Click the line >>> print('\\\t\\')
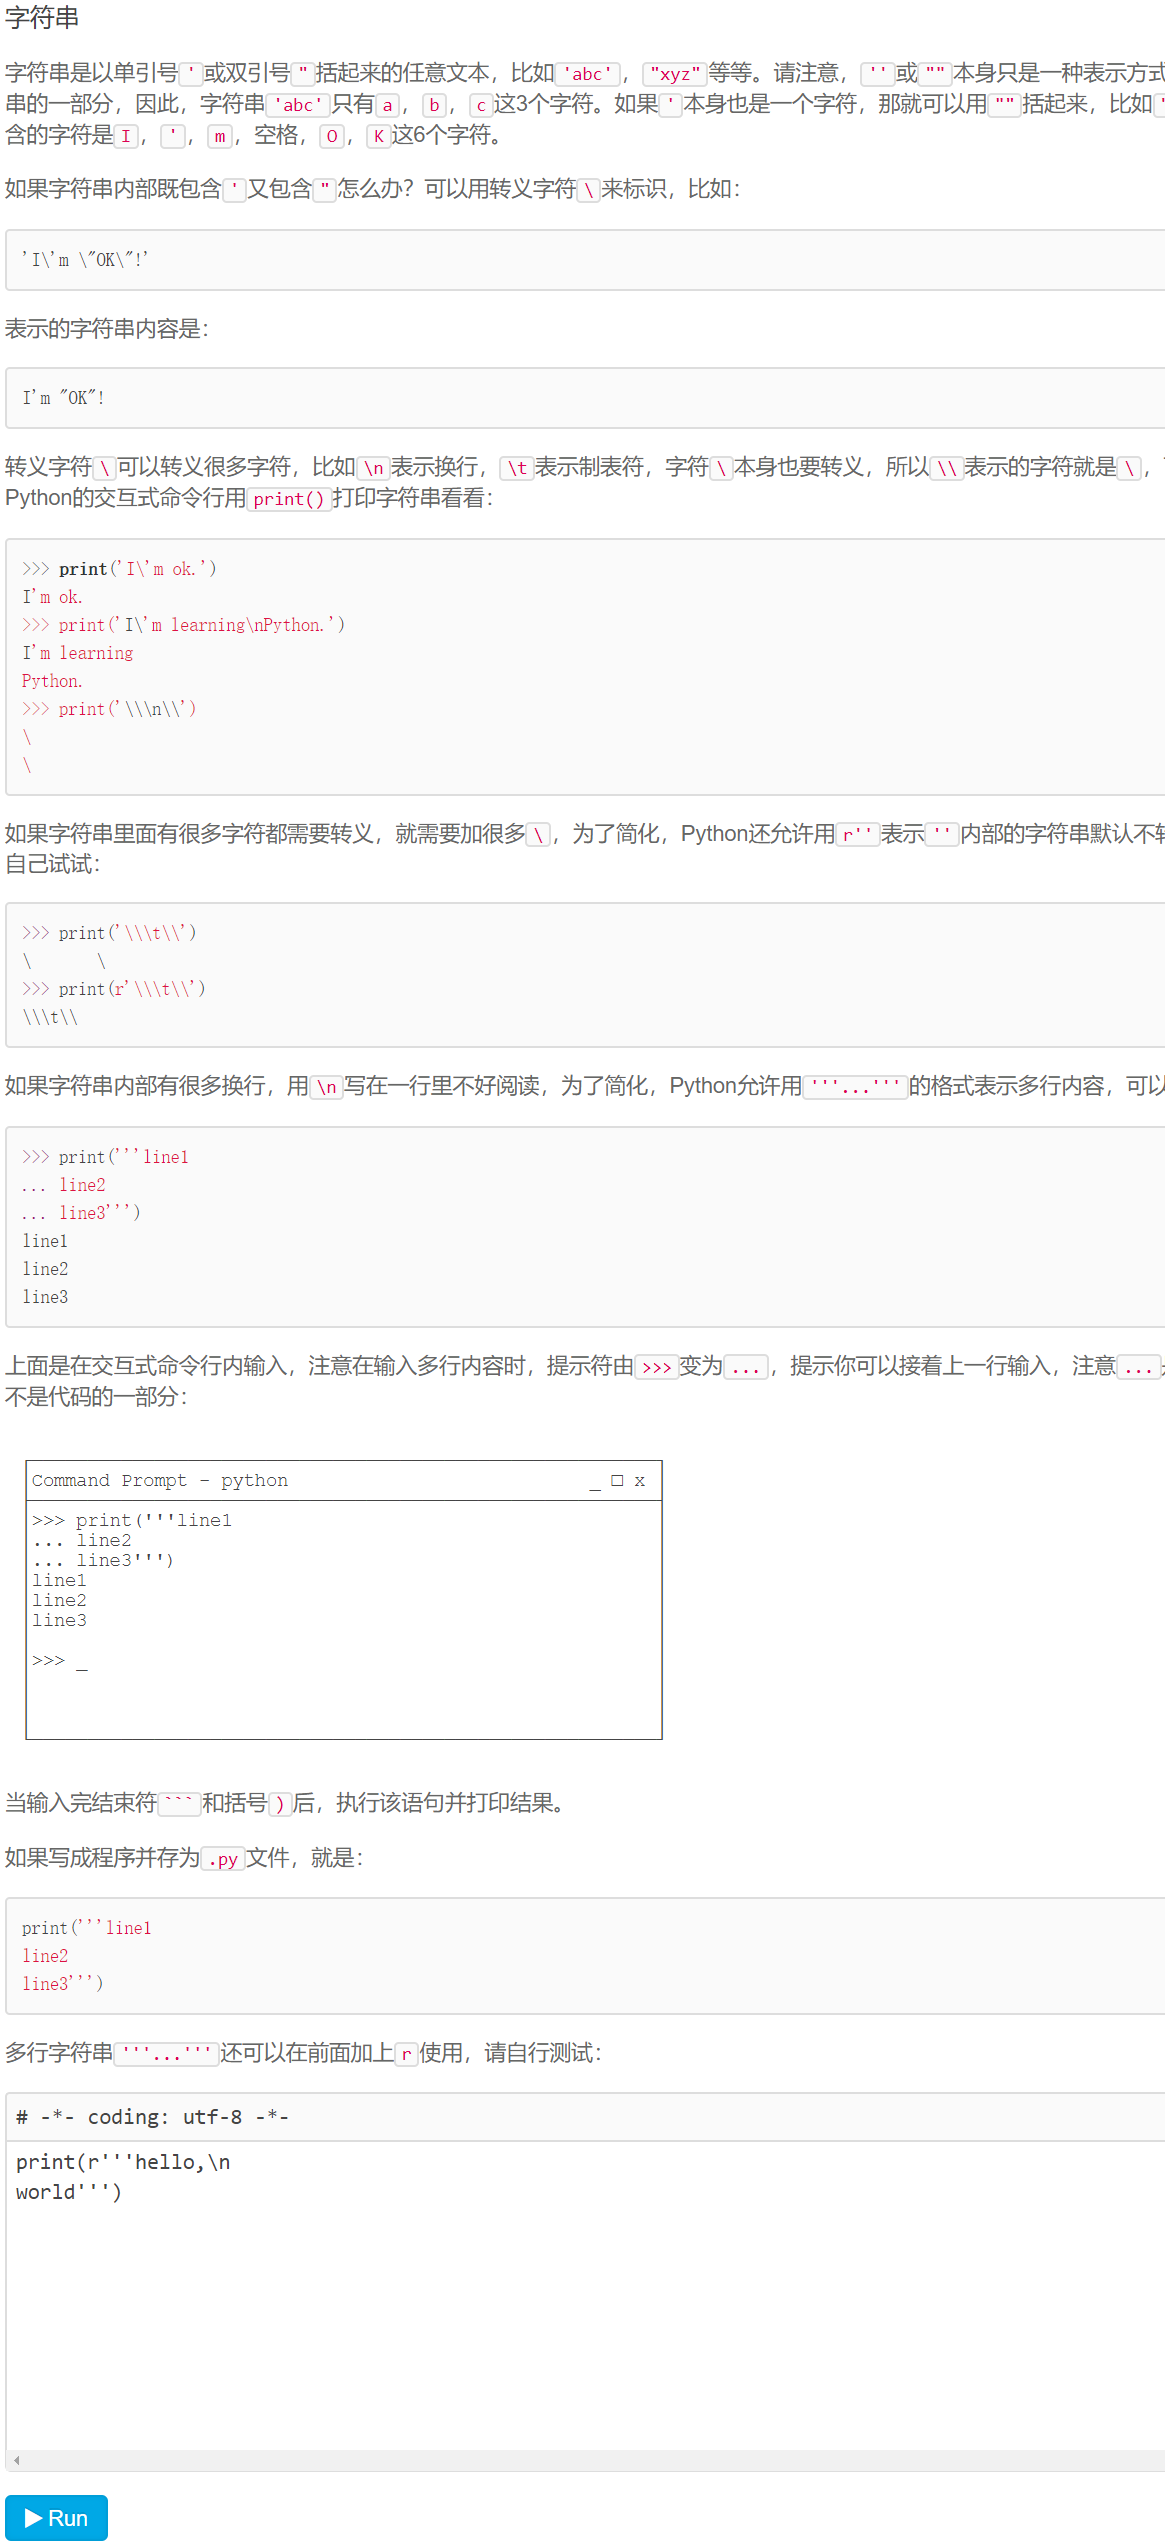1165x2542 pixels. [x=109, y=933]
